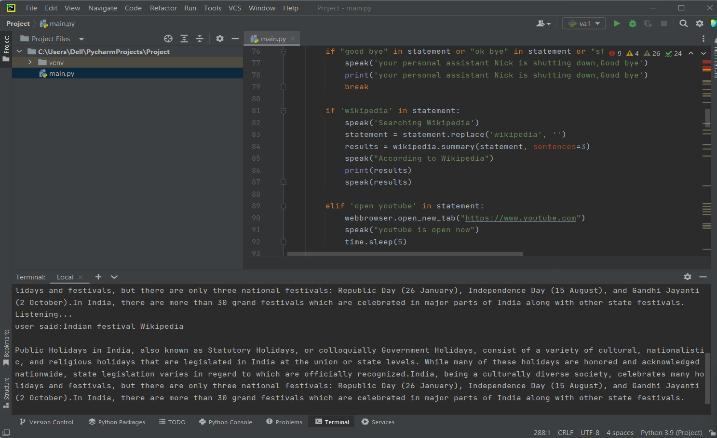Image resolution: width=717 pixels, height=438 pixels.
Task: Open Project panel settings gear
Action: pos(220,39)
